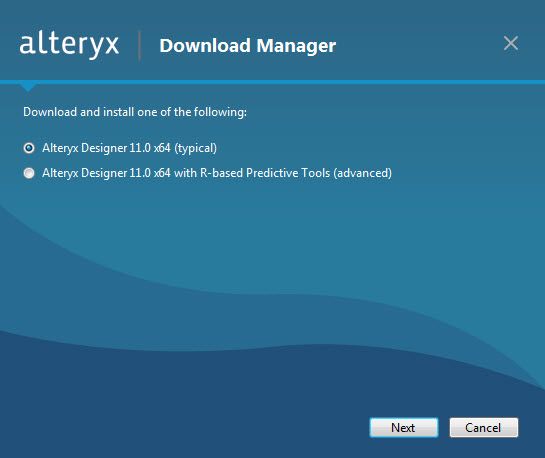Screen dimensions: 545x458
Task: Click the 'Download Manager' title text
Action: [247, 46]
